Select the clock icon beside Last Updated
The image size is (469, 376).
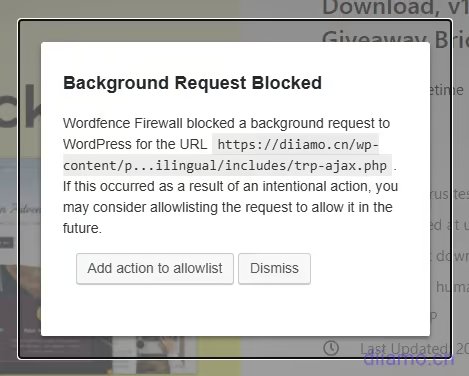tap(331, 348)
